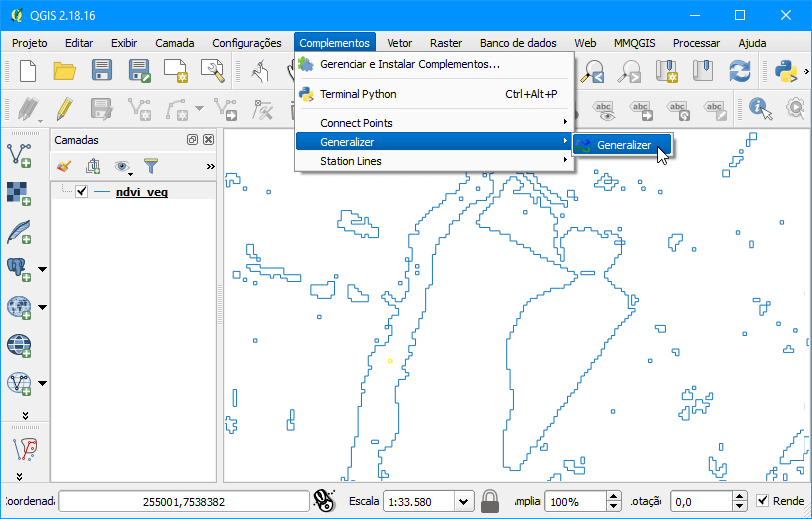Open the Escala scale dropdown
812x519 pixels.
click(x=463, y=501)
